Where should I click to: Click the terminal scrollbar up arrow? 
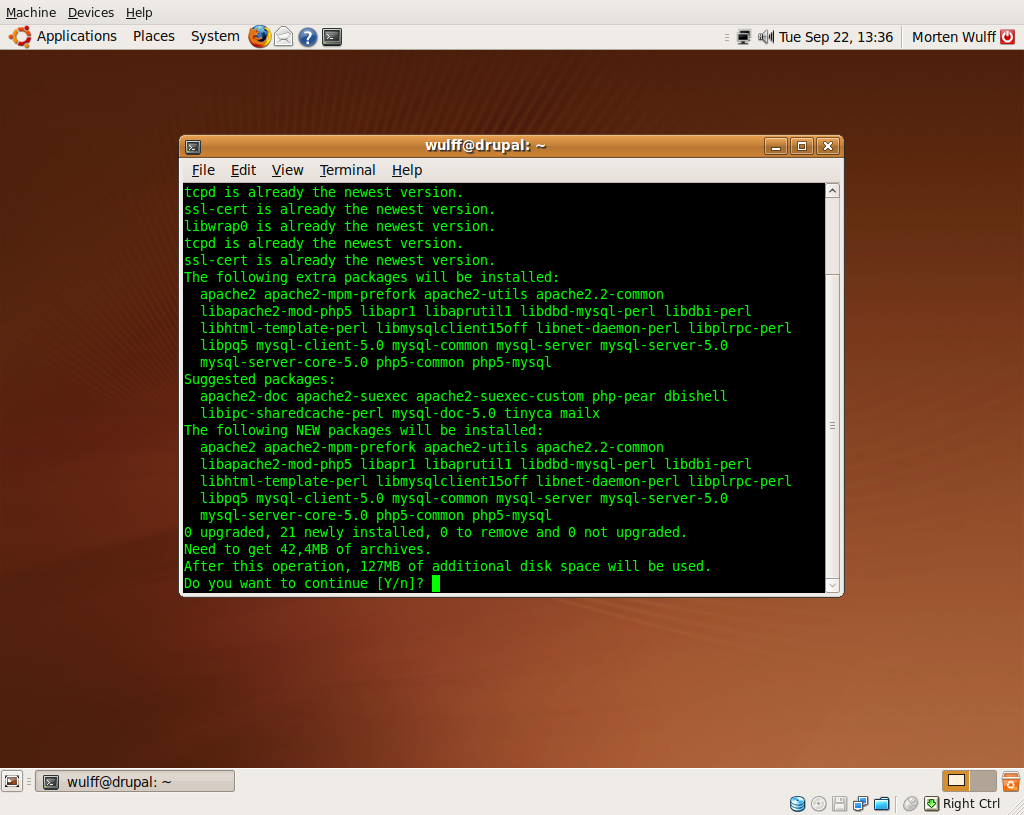(832, 191)
